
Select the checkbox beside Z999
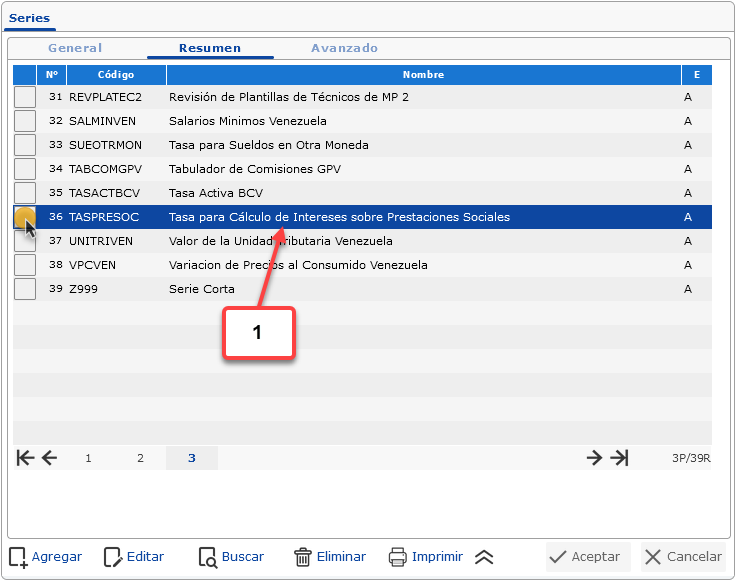(x=24, y=289)
